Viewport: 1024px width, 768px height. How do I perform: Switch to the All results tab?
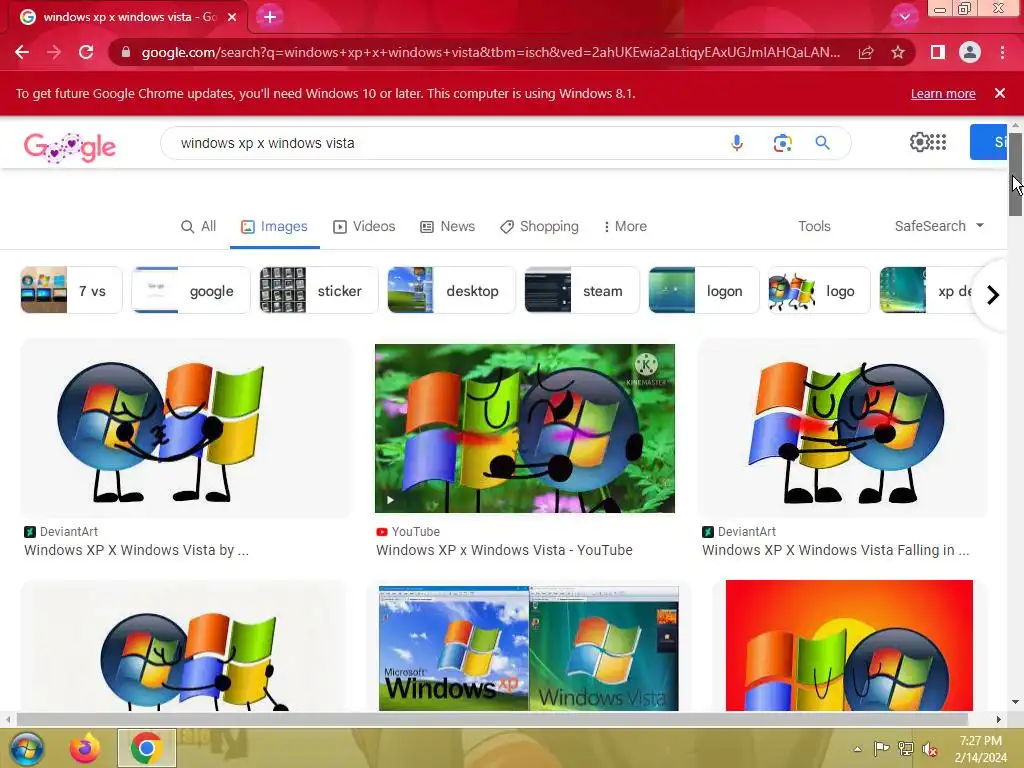click(199, 227)
